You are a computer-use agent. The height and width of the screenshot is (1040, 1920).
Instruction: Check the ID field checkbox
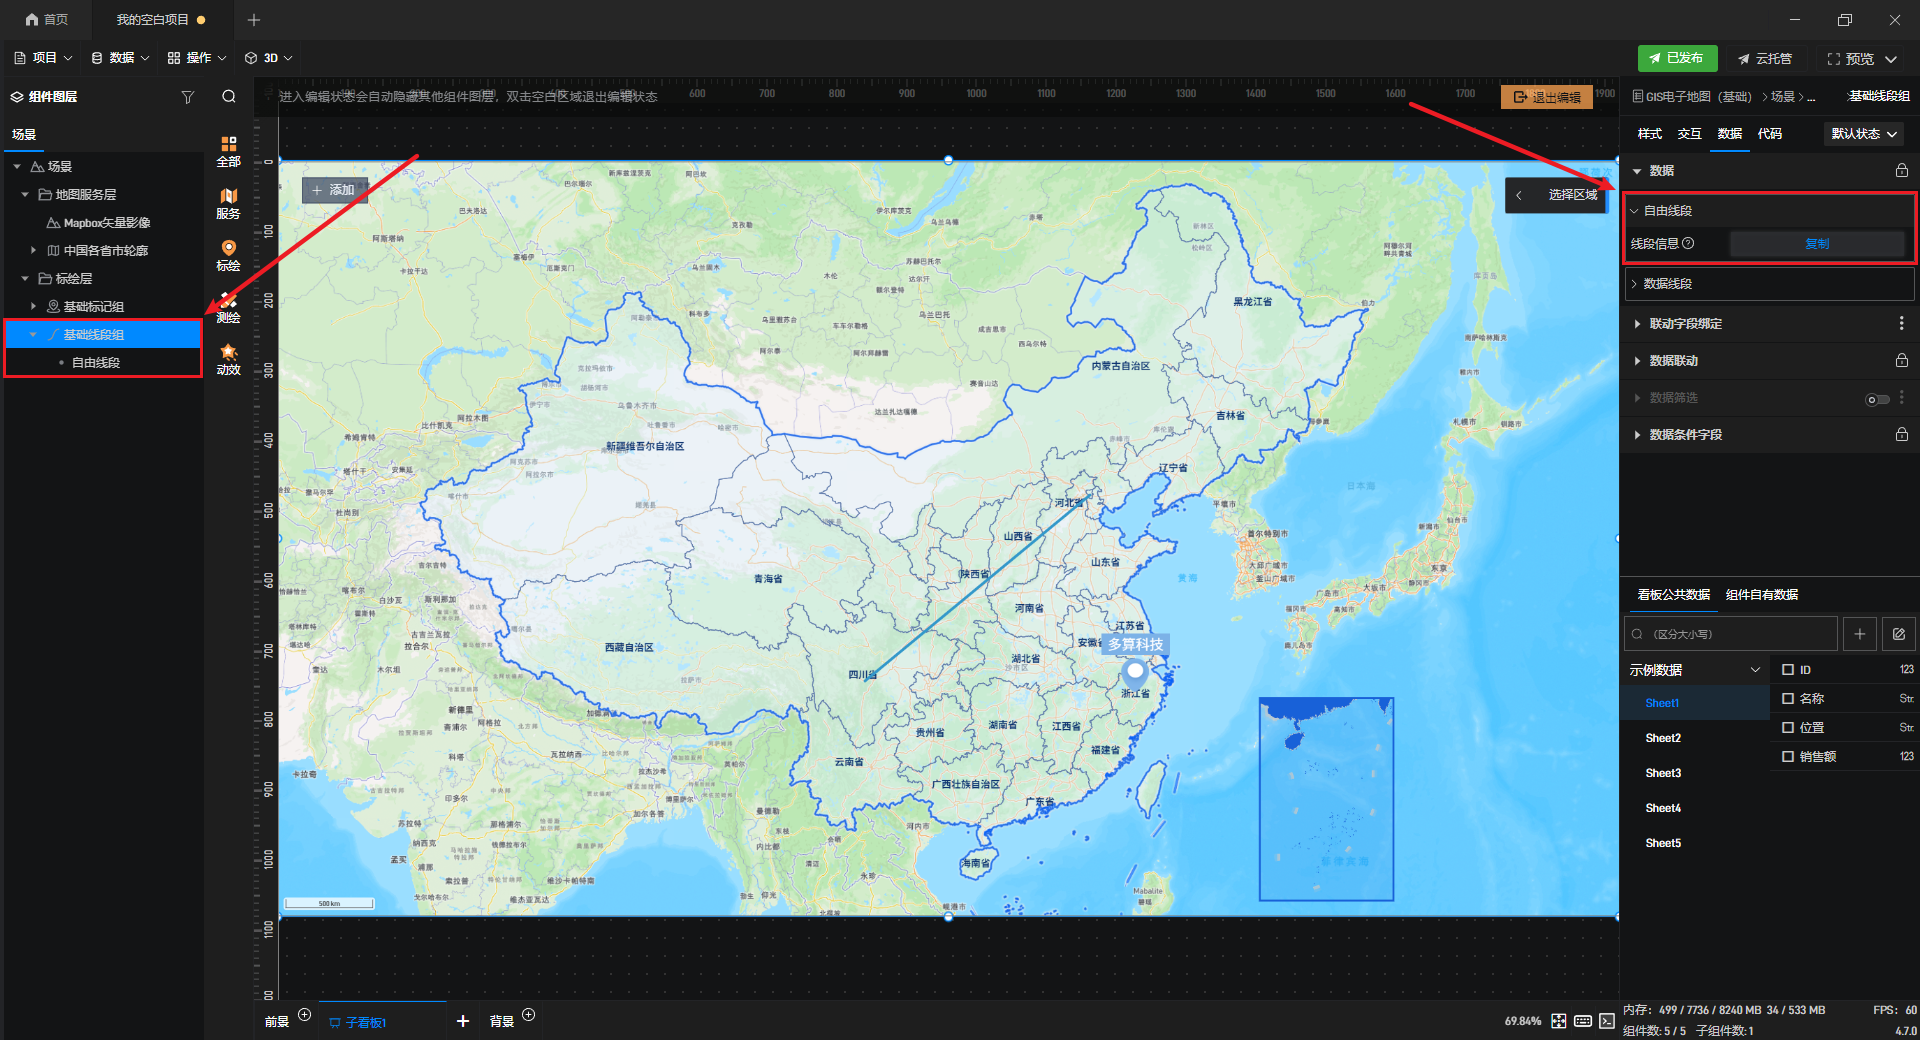[1788, 670]
